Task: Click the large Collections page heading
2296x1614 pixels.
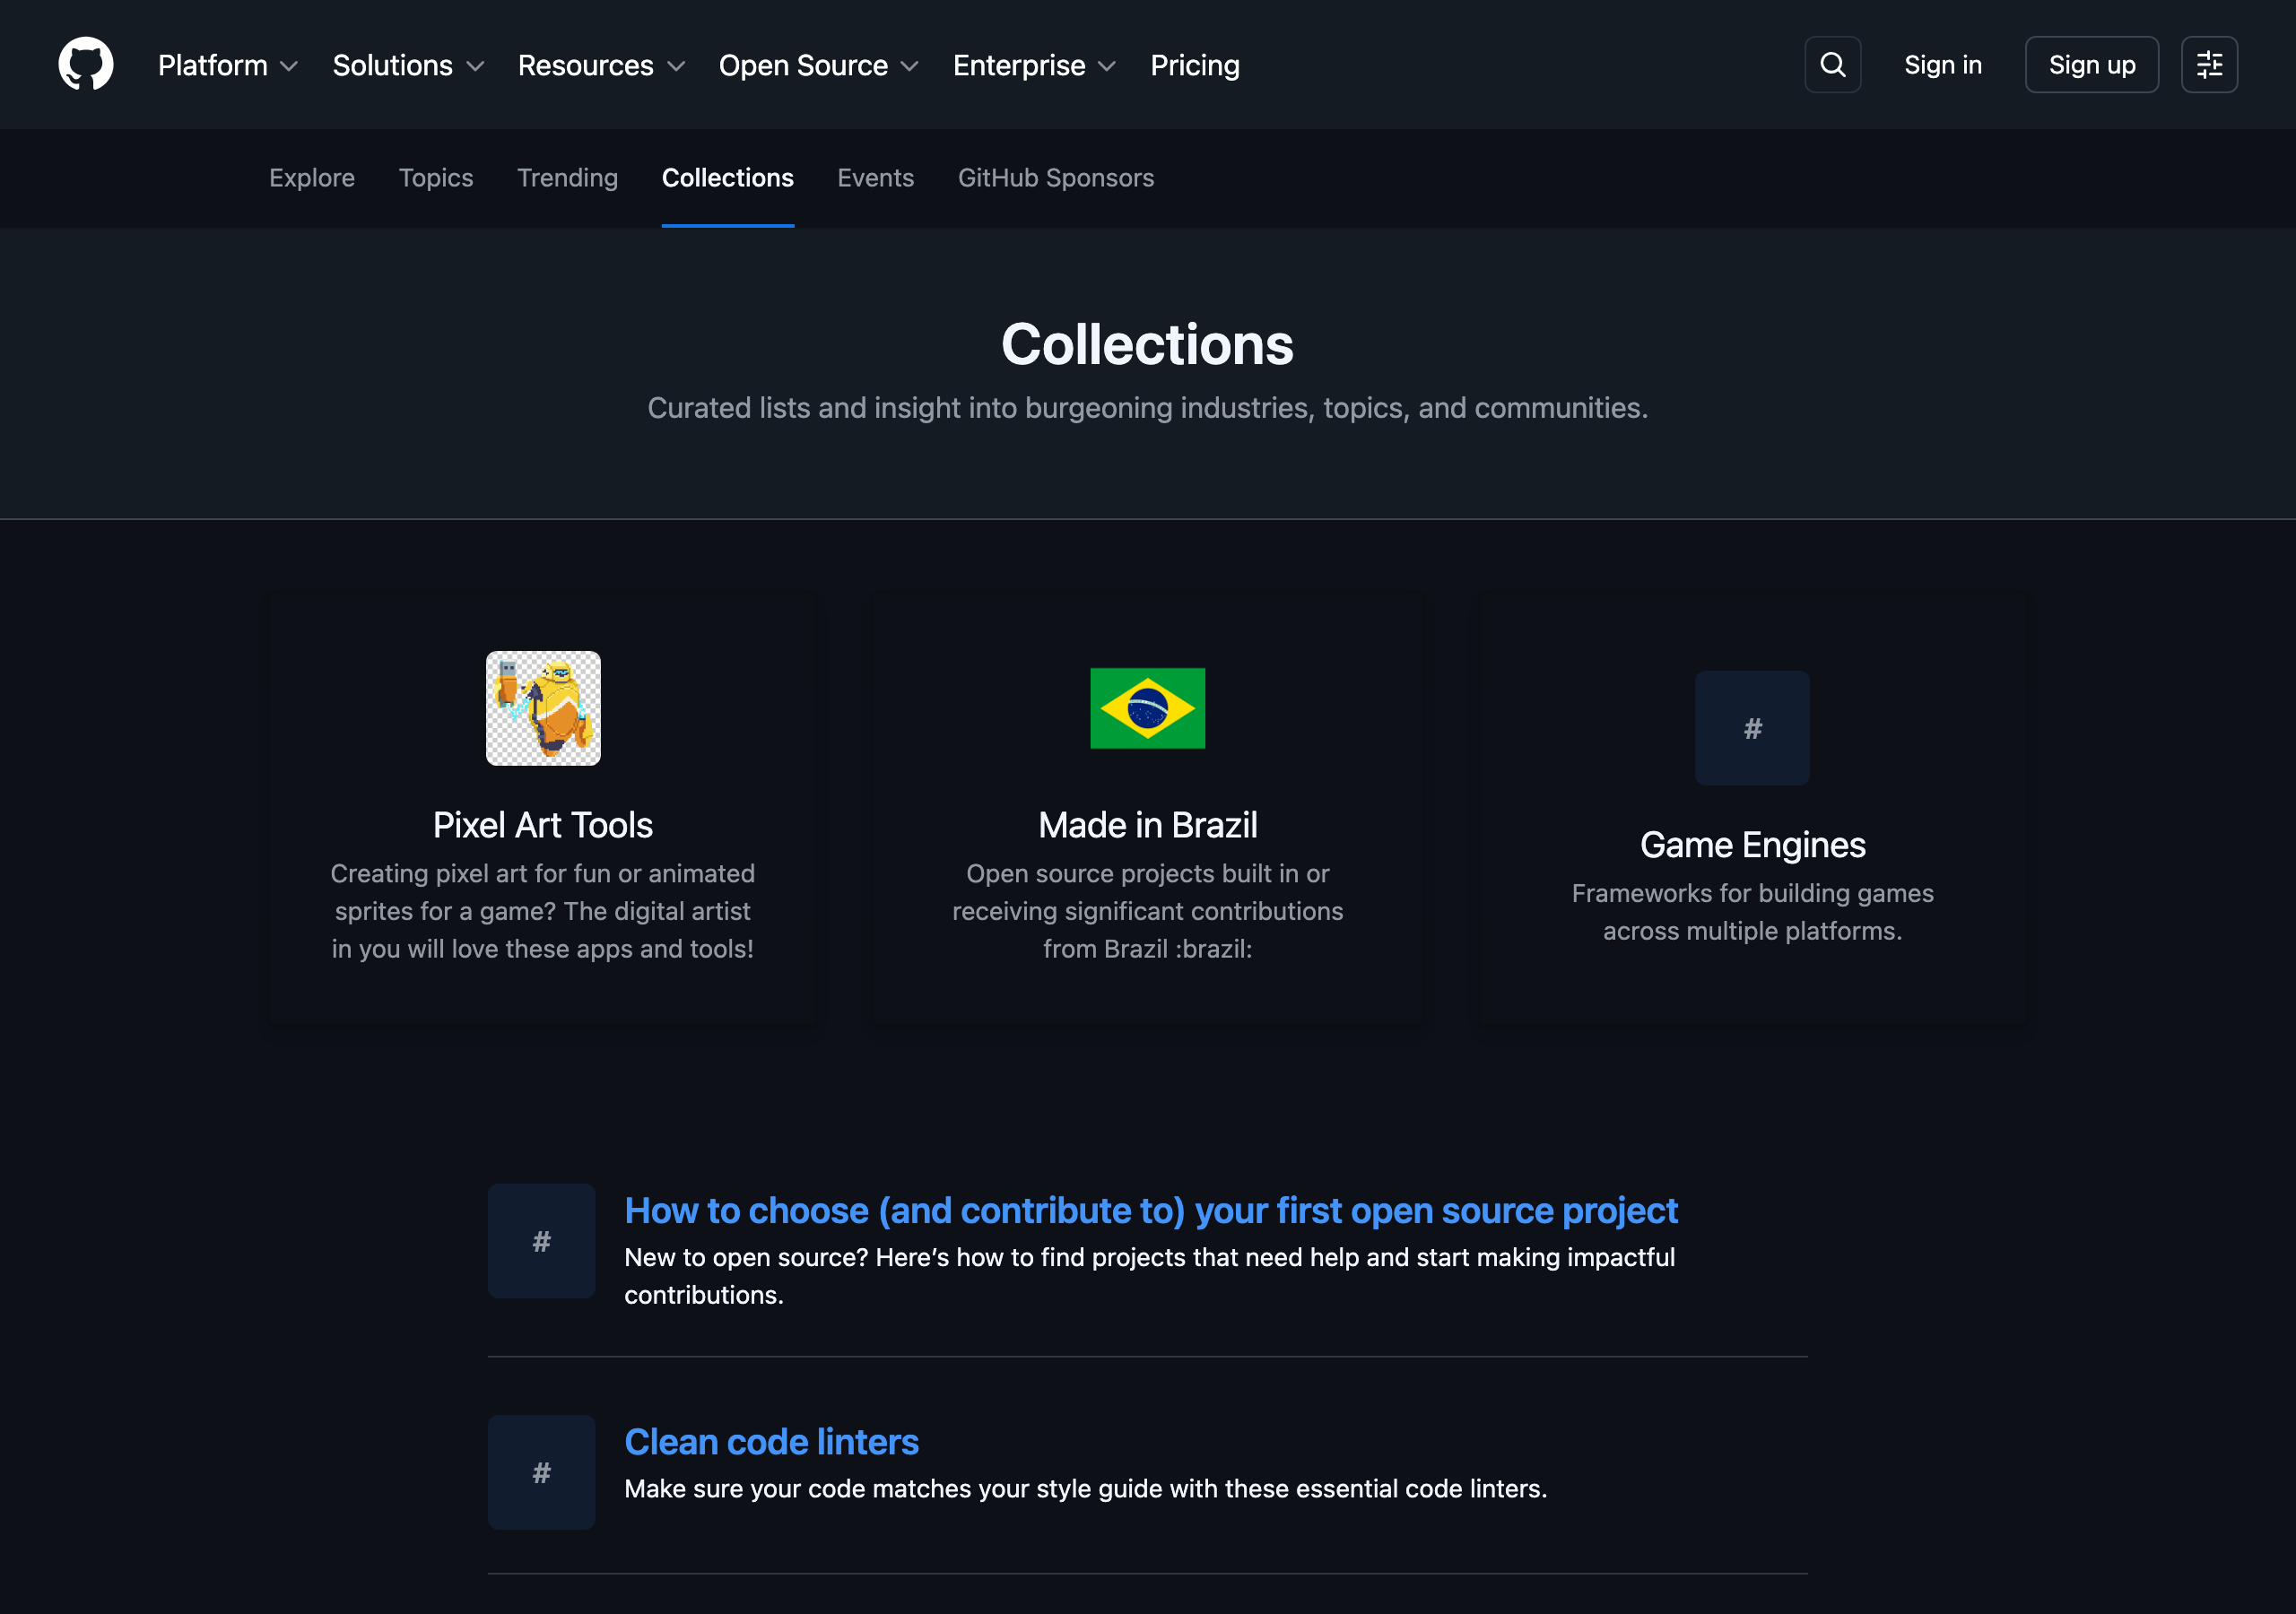Action: 1147,345
